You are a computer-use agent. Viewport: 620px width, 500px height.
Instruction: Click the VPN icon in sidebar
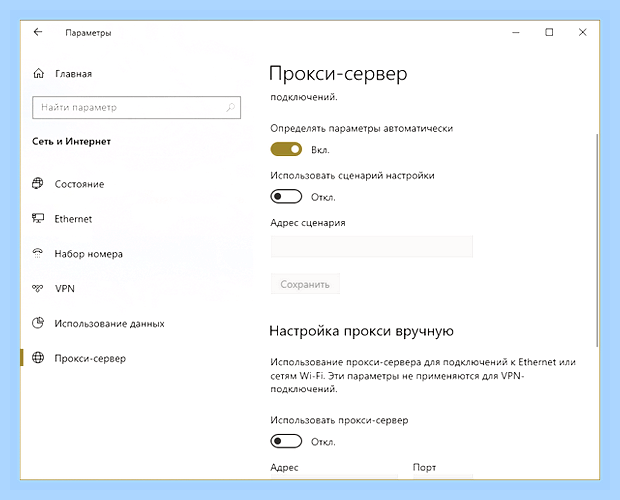coord(38,289)
